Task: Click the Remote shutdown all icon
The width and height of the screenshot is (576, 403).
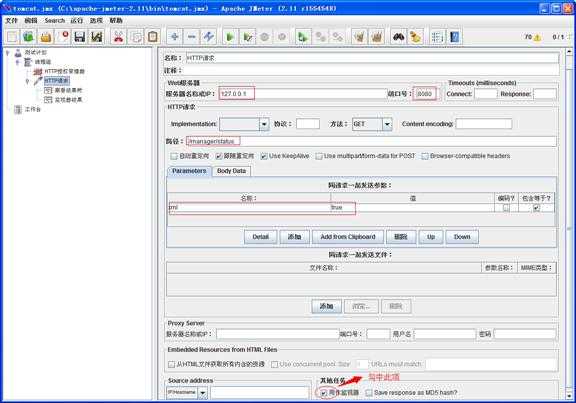Action: coord(337,37)
